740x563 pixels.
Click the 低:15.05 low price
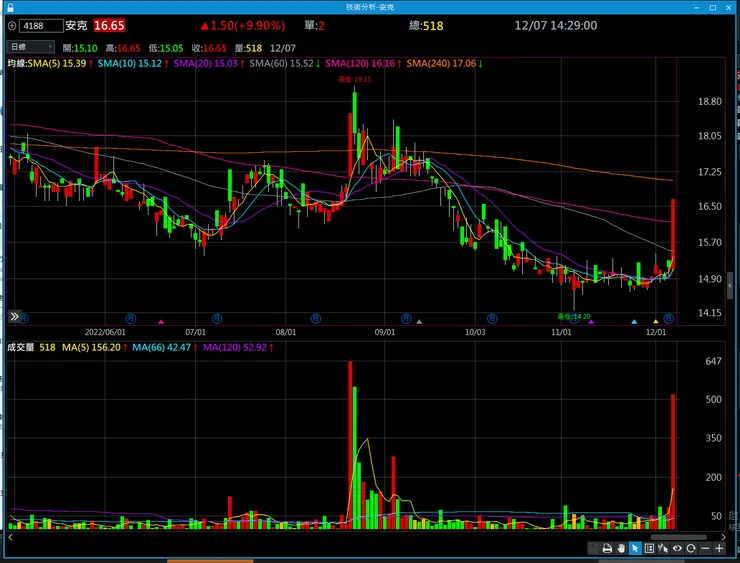click(166, 48)
